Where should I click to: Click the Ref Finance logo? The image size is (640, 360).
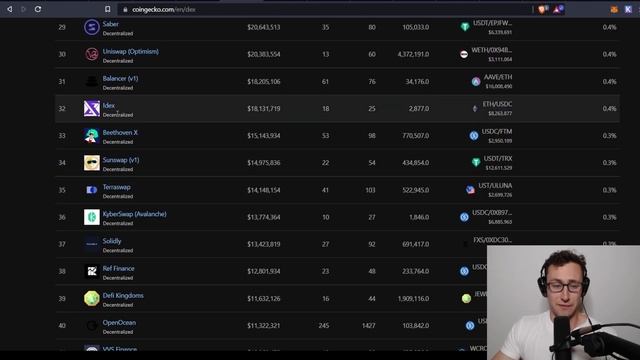[91, 271]
